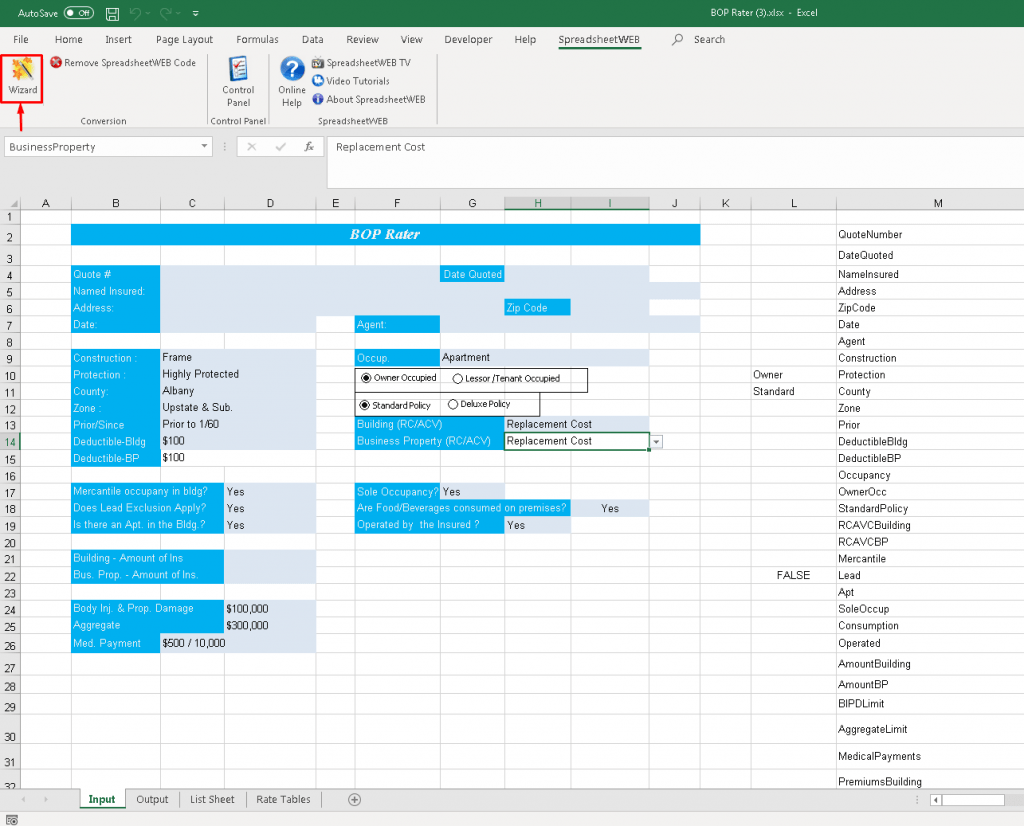Image resolution: width=1024 pixels, height=826 pixels.
Task: Open Online Help
Action: pyautogui.click(x=292, y=82)
